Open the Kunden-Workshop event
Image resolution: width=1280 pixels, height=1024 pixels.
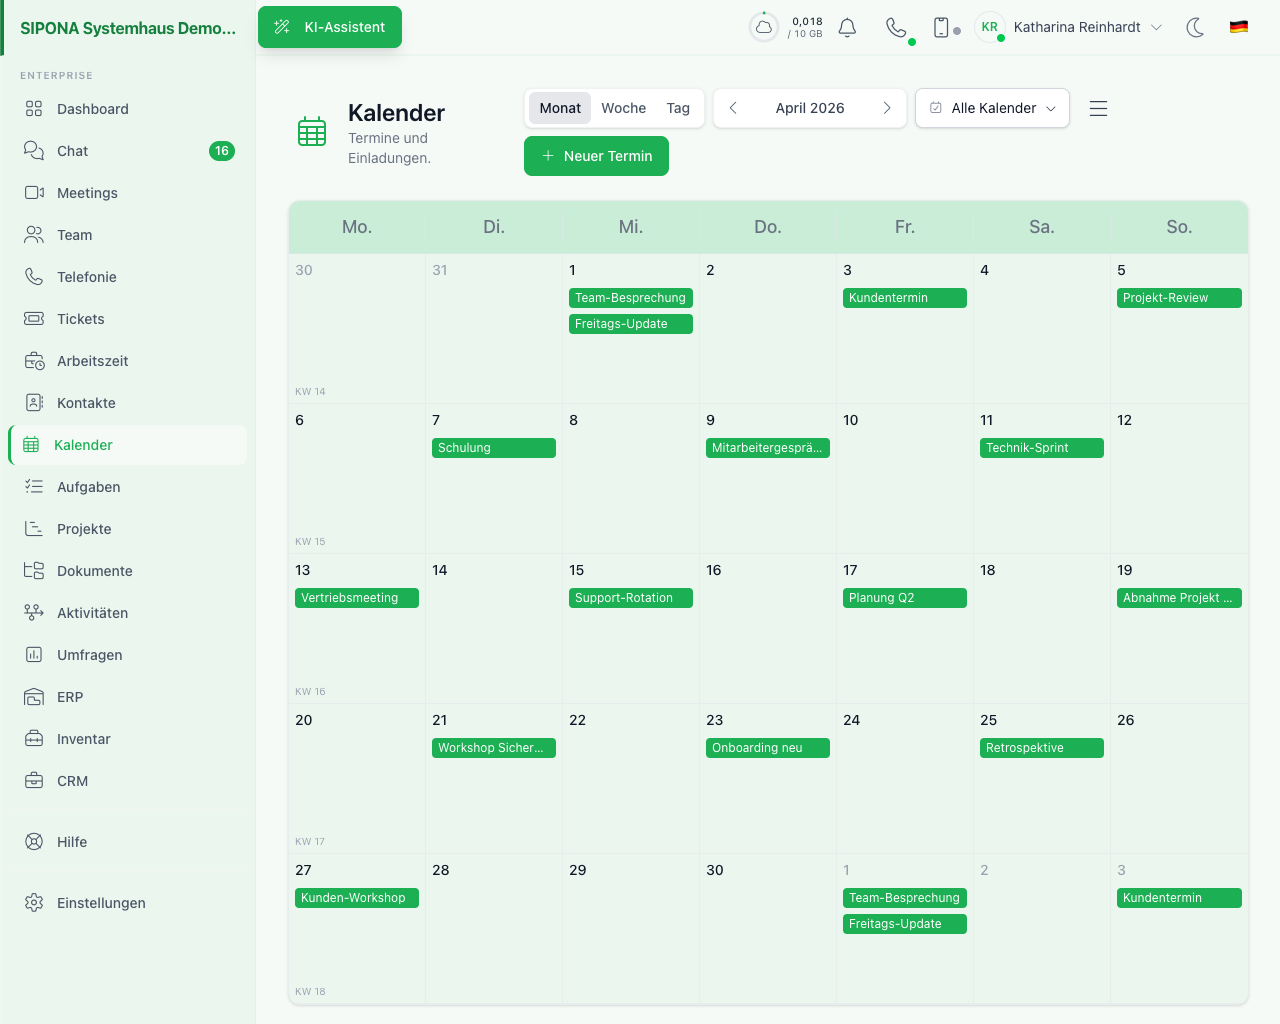357,898
